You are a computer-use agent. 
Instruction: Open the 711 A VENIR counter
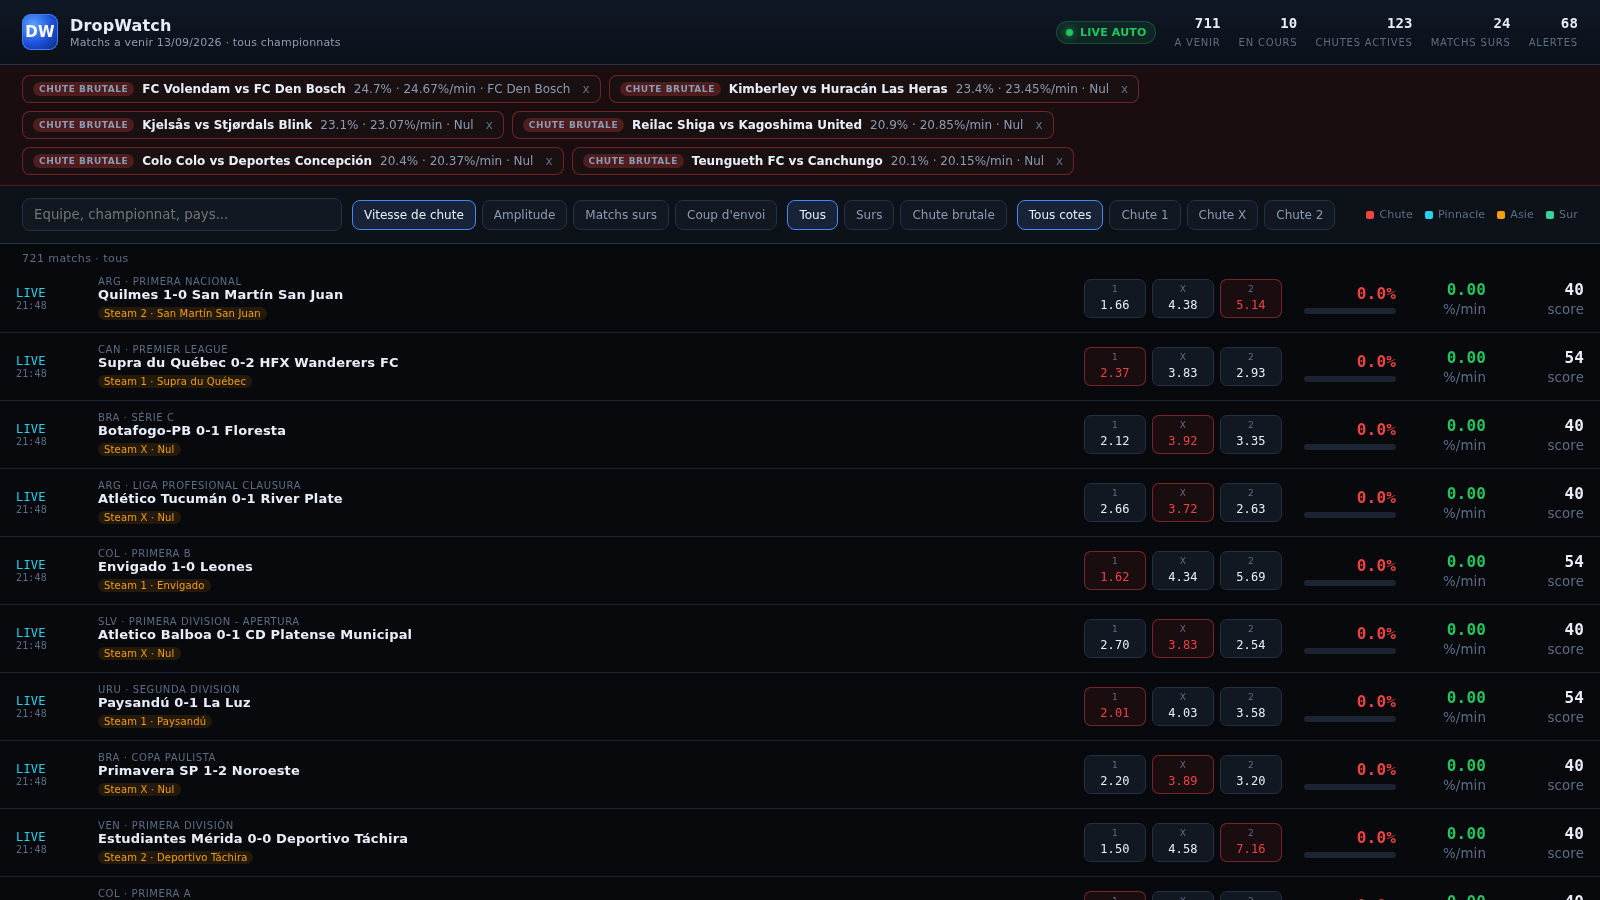(x=1197, y=32)
